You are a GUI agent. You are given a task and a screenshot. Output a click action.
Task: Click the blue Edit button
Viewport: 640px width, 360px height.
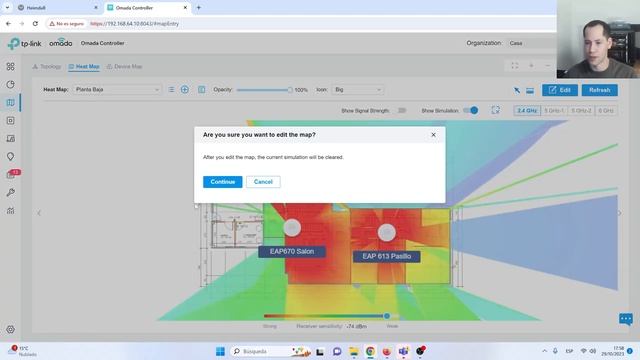(x=560, y=90)
